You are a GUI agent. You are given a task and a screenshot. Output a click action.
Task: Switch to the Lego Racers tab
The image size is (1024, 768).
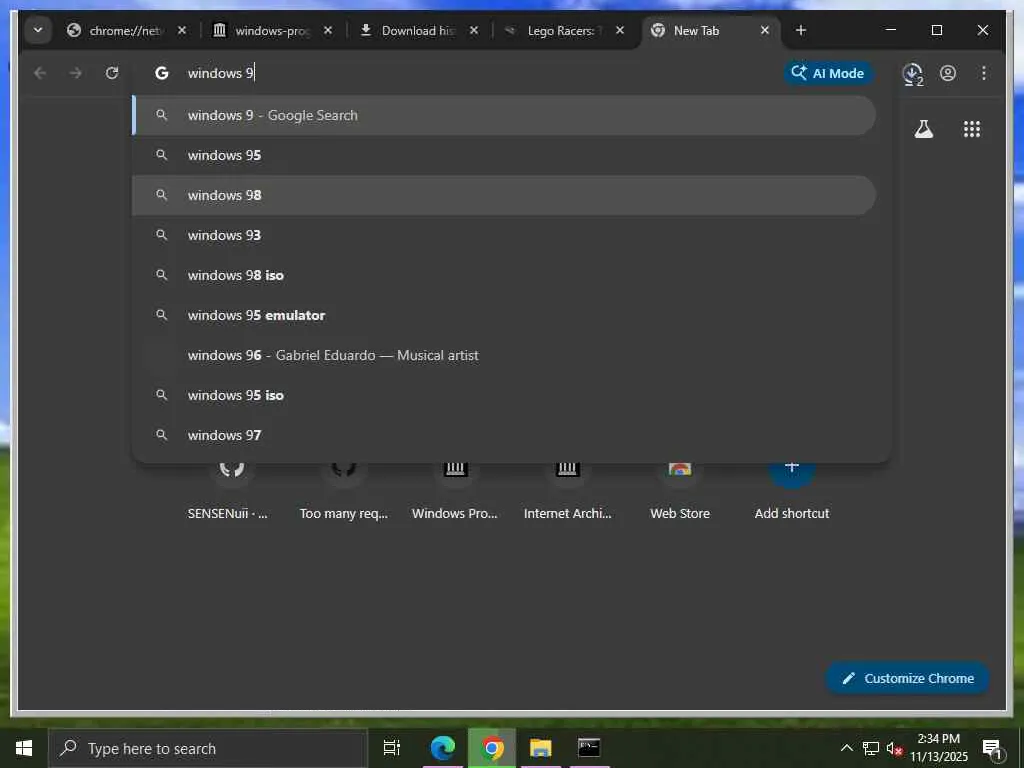coord(566,30)
